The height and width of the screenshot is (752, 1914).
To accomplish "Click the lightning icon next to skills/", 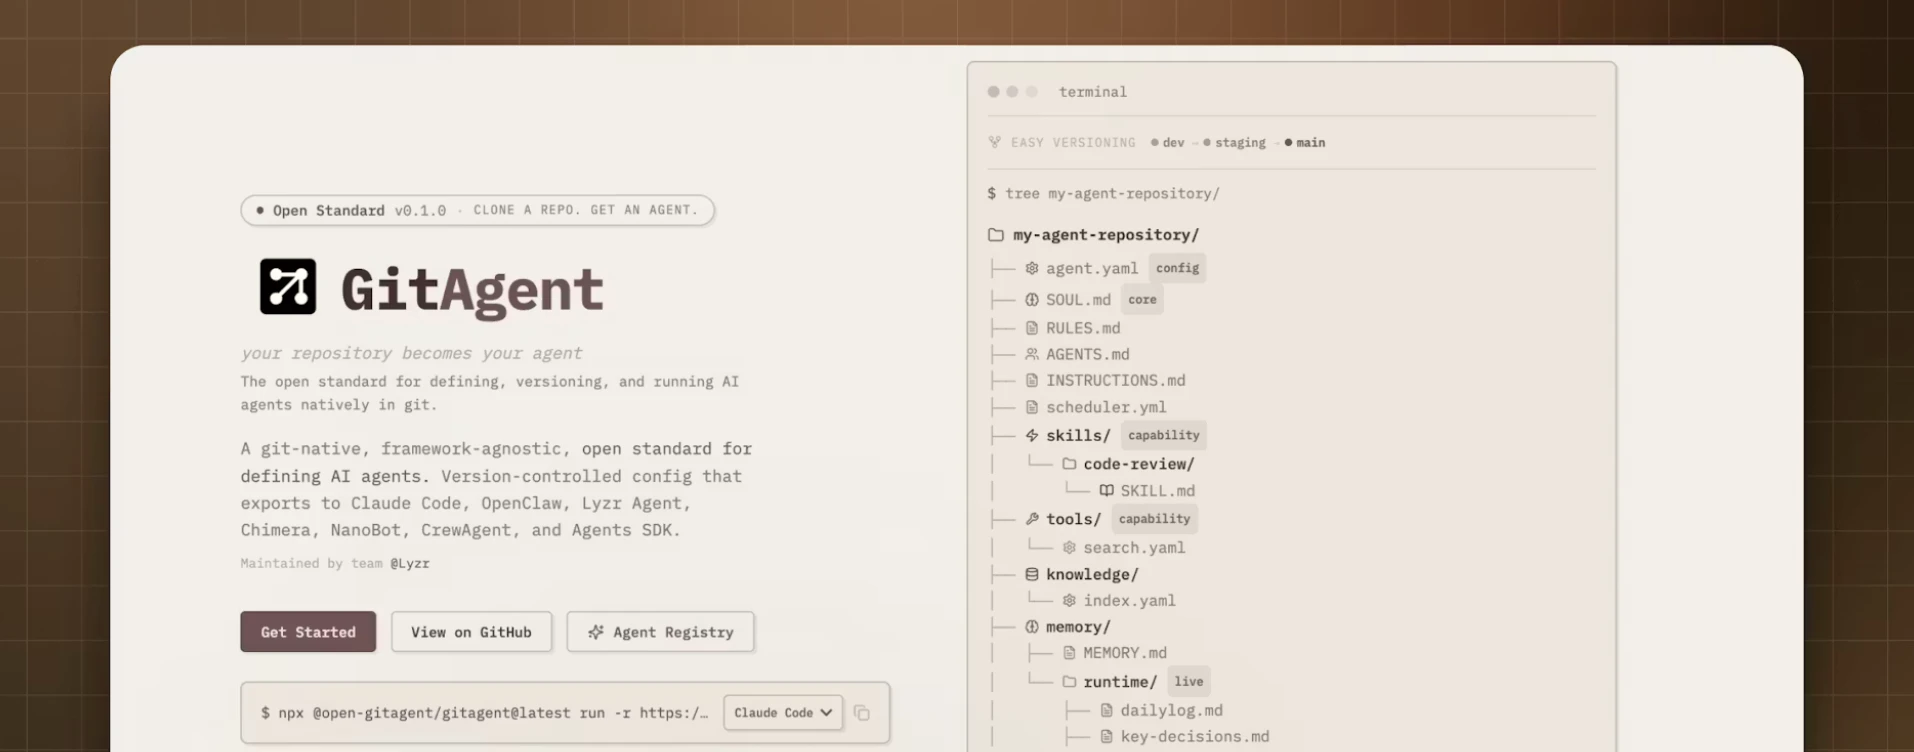I will coord(1032,435).
